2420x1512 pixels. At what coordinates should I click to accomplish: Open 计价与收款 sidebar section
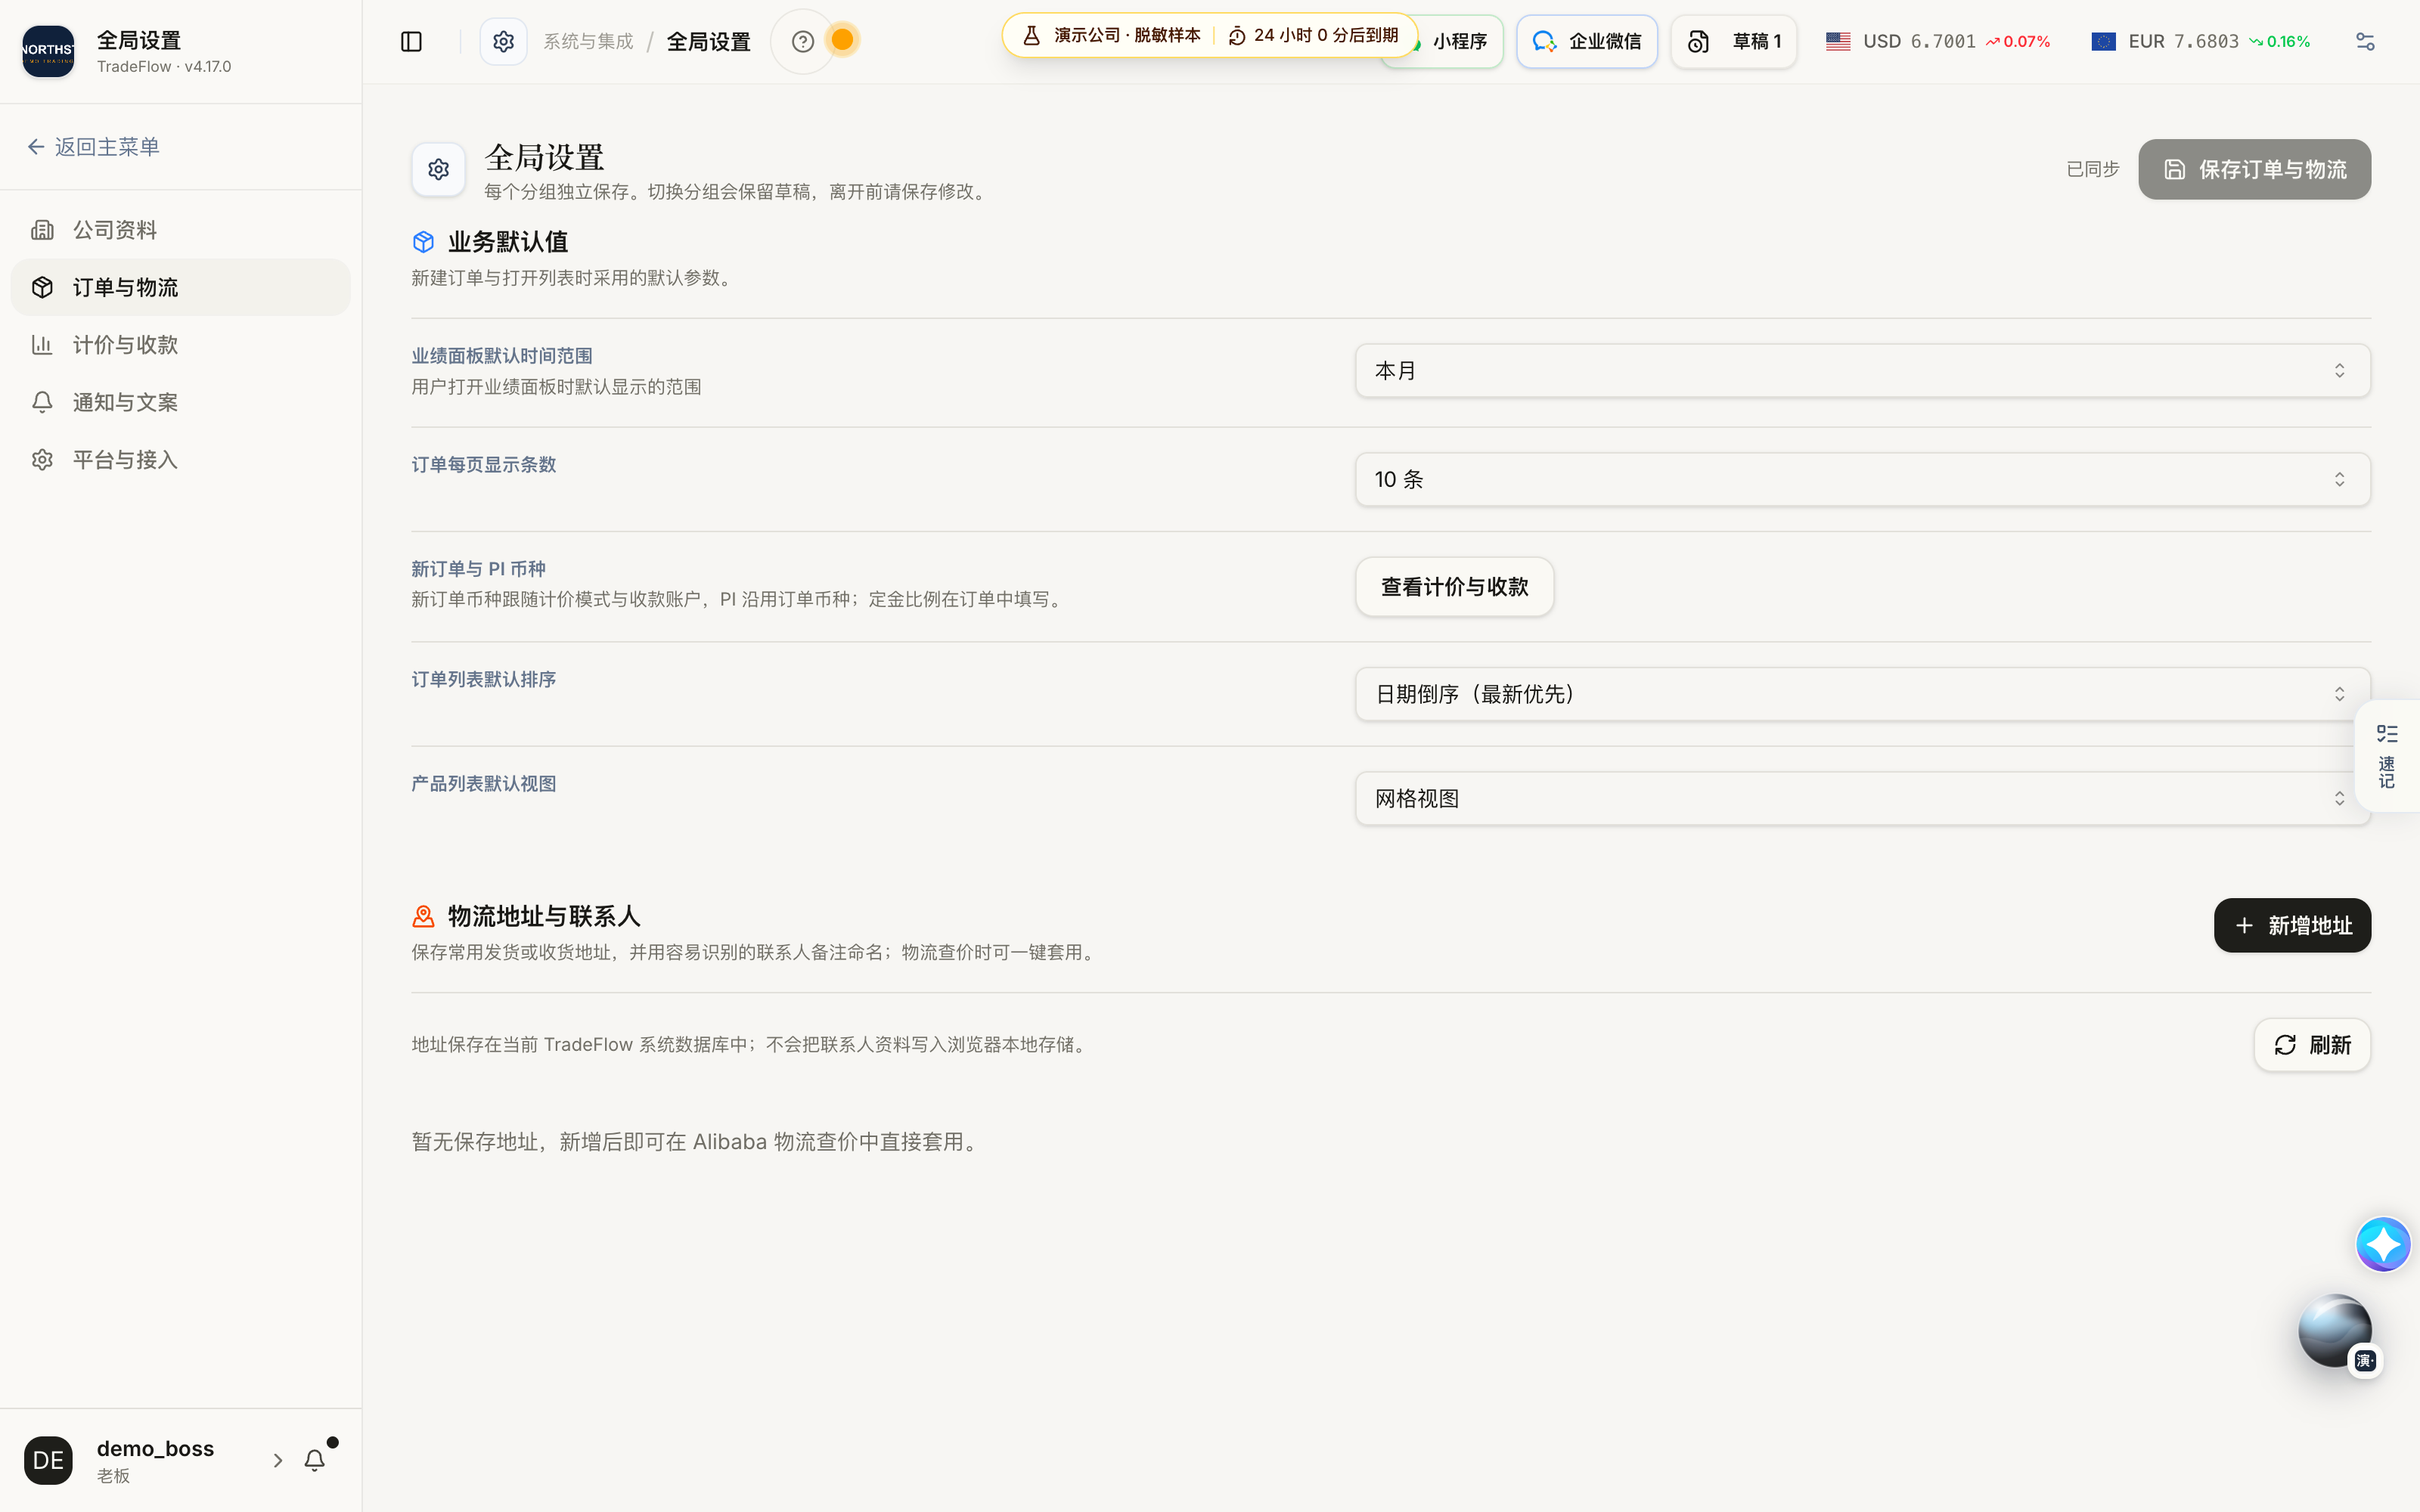pyautogui.click(x=180, y=345)
